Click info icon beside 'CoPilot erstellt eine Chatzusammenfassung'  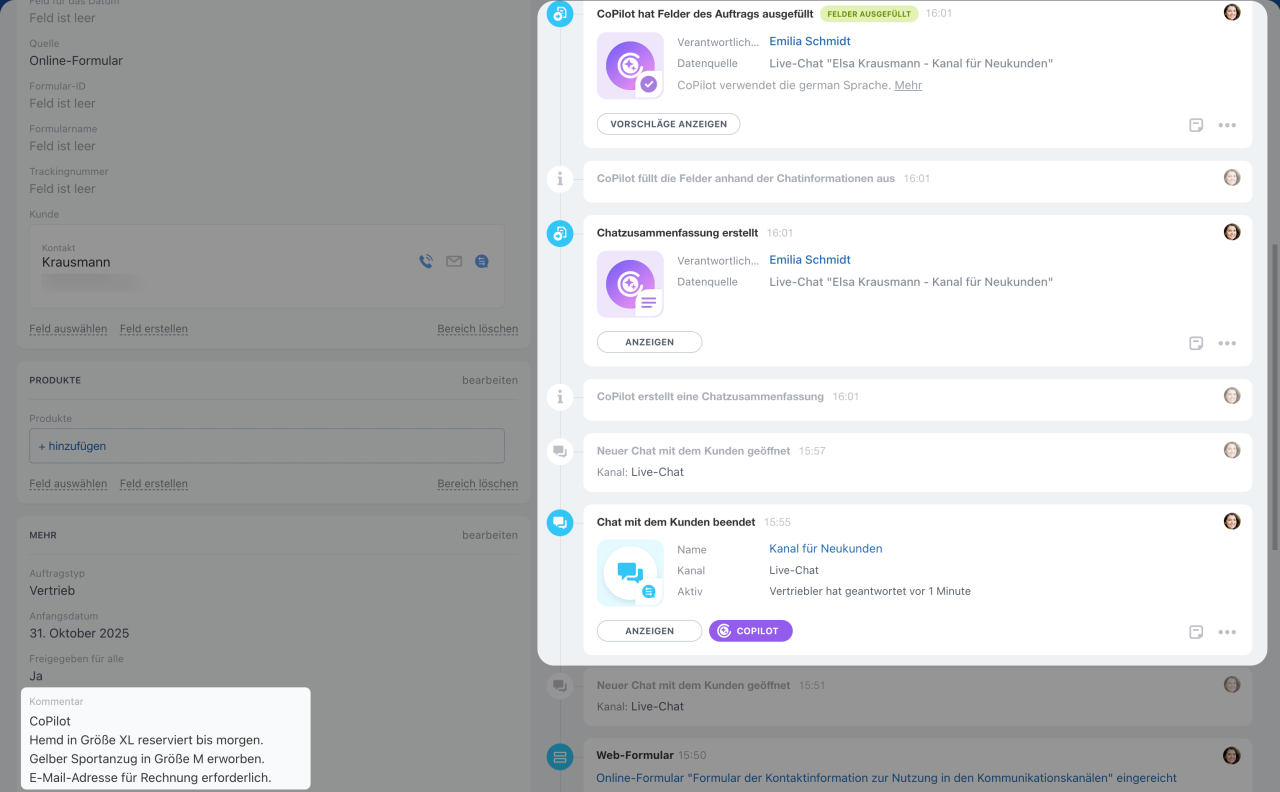560,397
